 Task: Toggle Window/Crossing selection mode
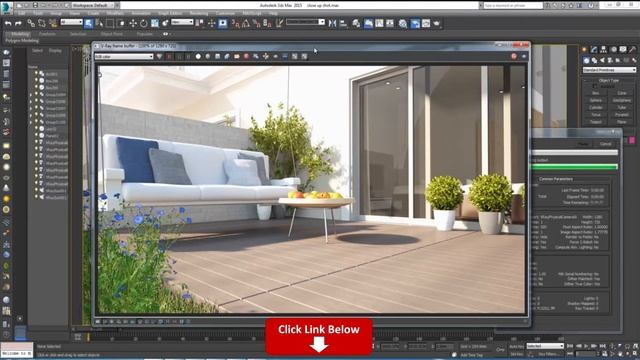click(x=121, y=23)
